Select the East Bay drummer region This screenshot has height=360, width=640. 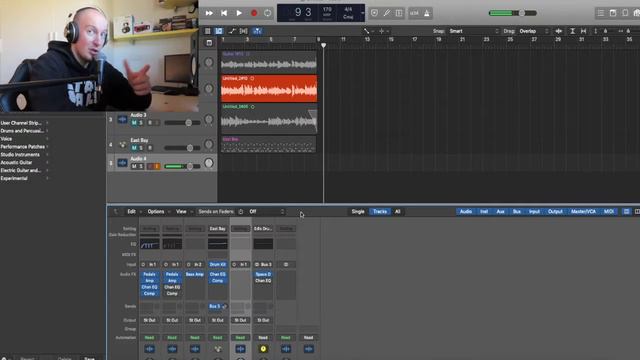tap(269, 144)
